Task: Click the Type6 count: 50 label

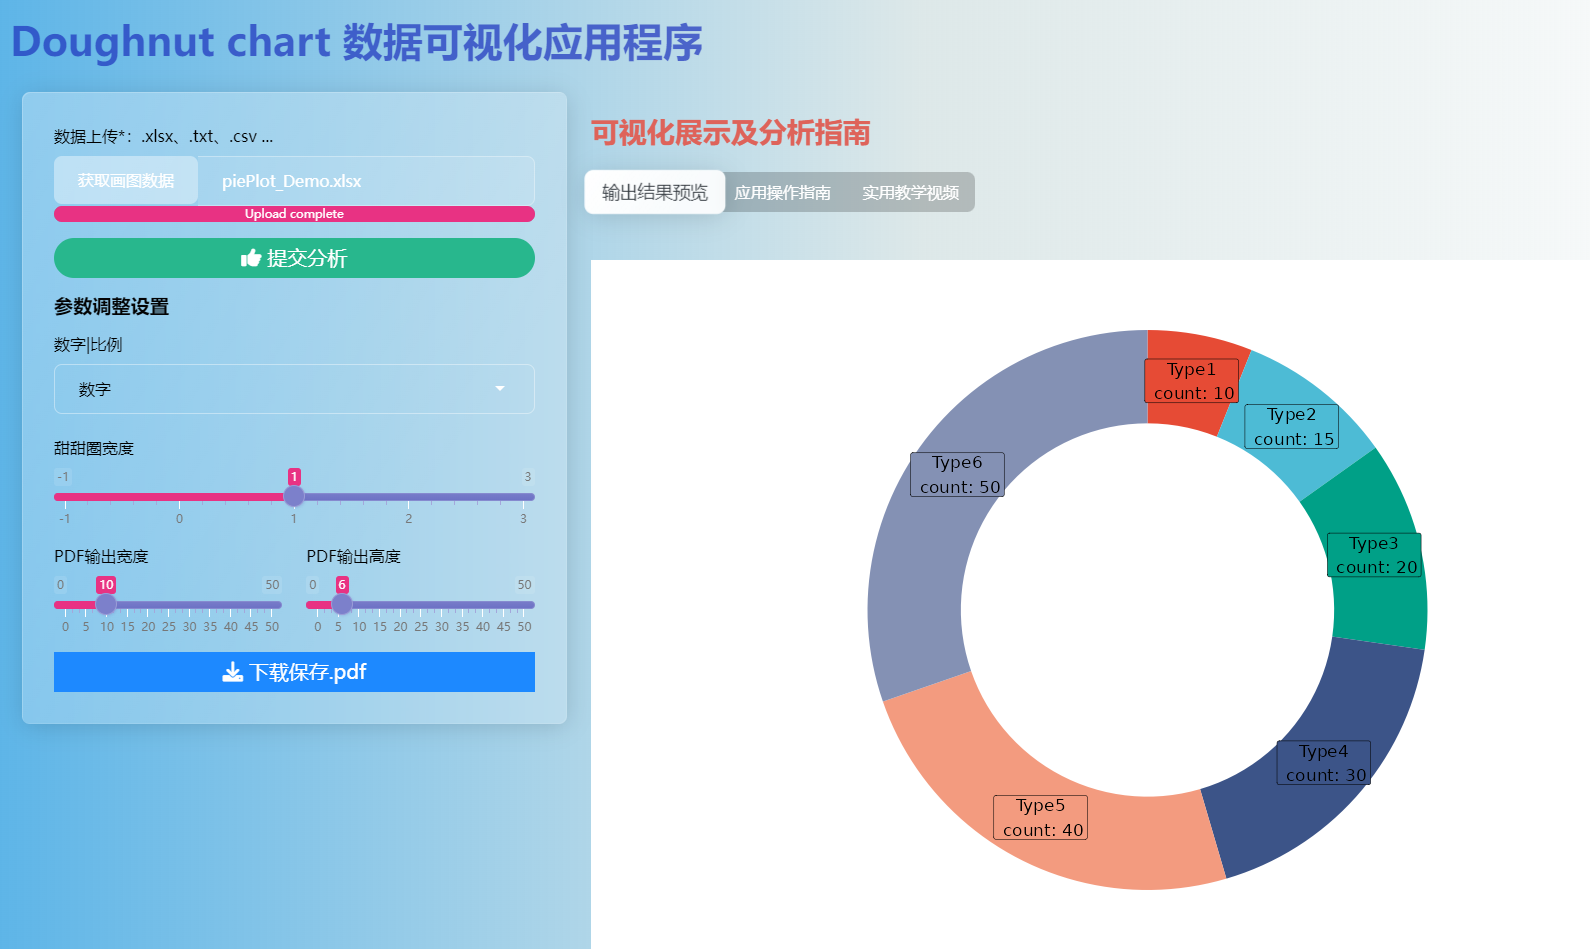Action: pyautogui.click(x=958, y=475)
